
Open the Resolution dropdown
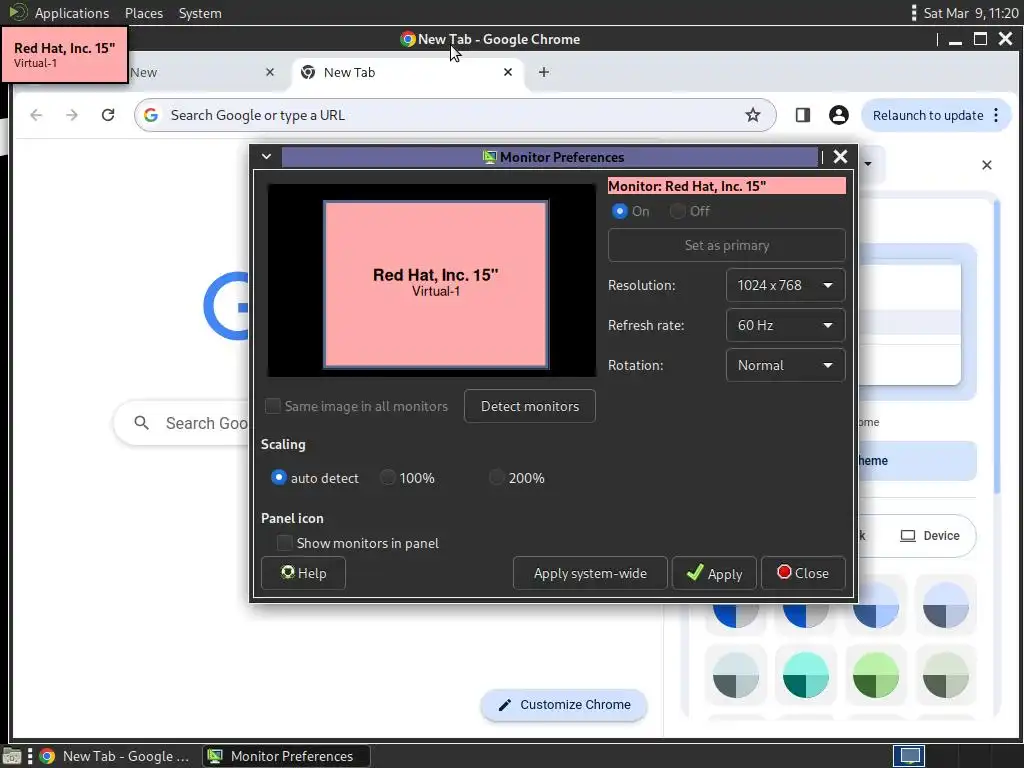click(785, 285)
